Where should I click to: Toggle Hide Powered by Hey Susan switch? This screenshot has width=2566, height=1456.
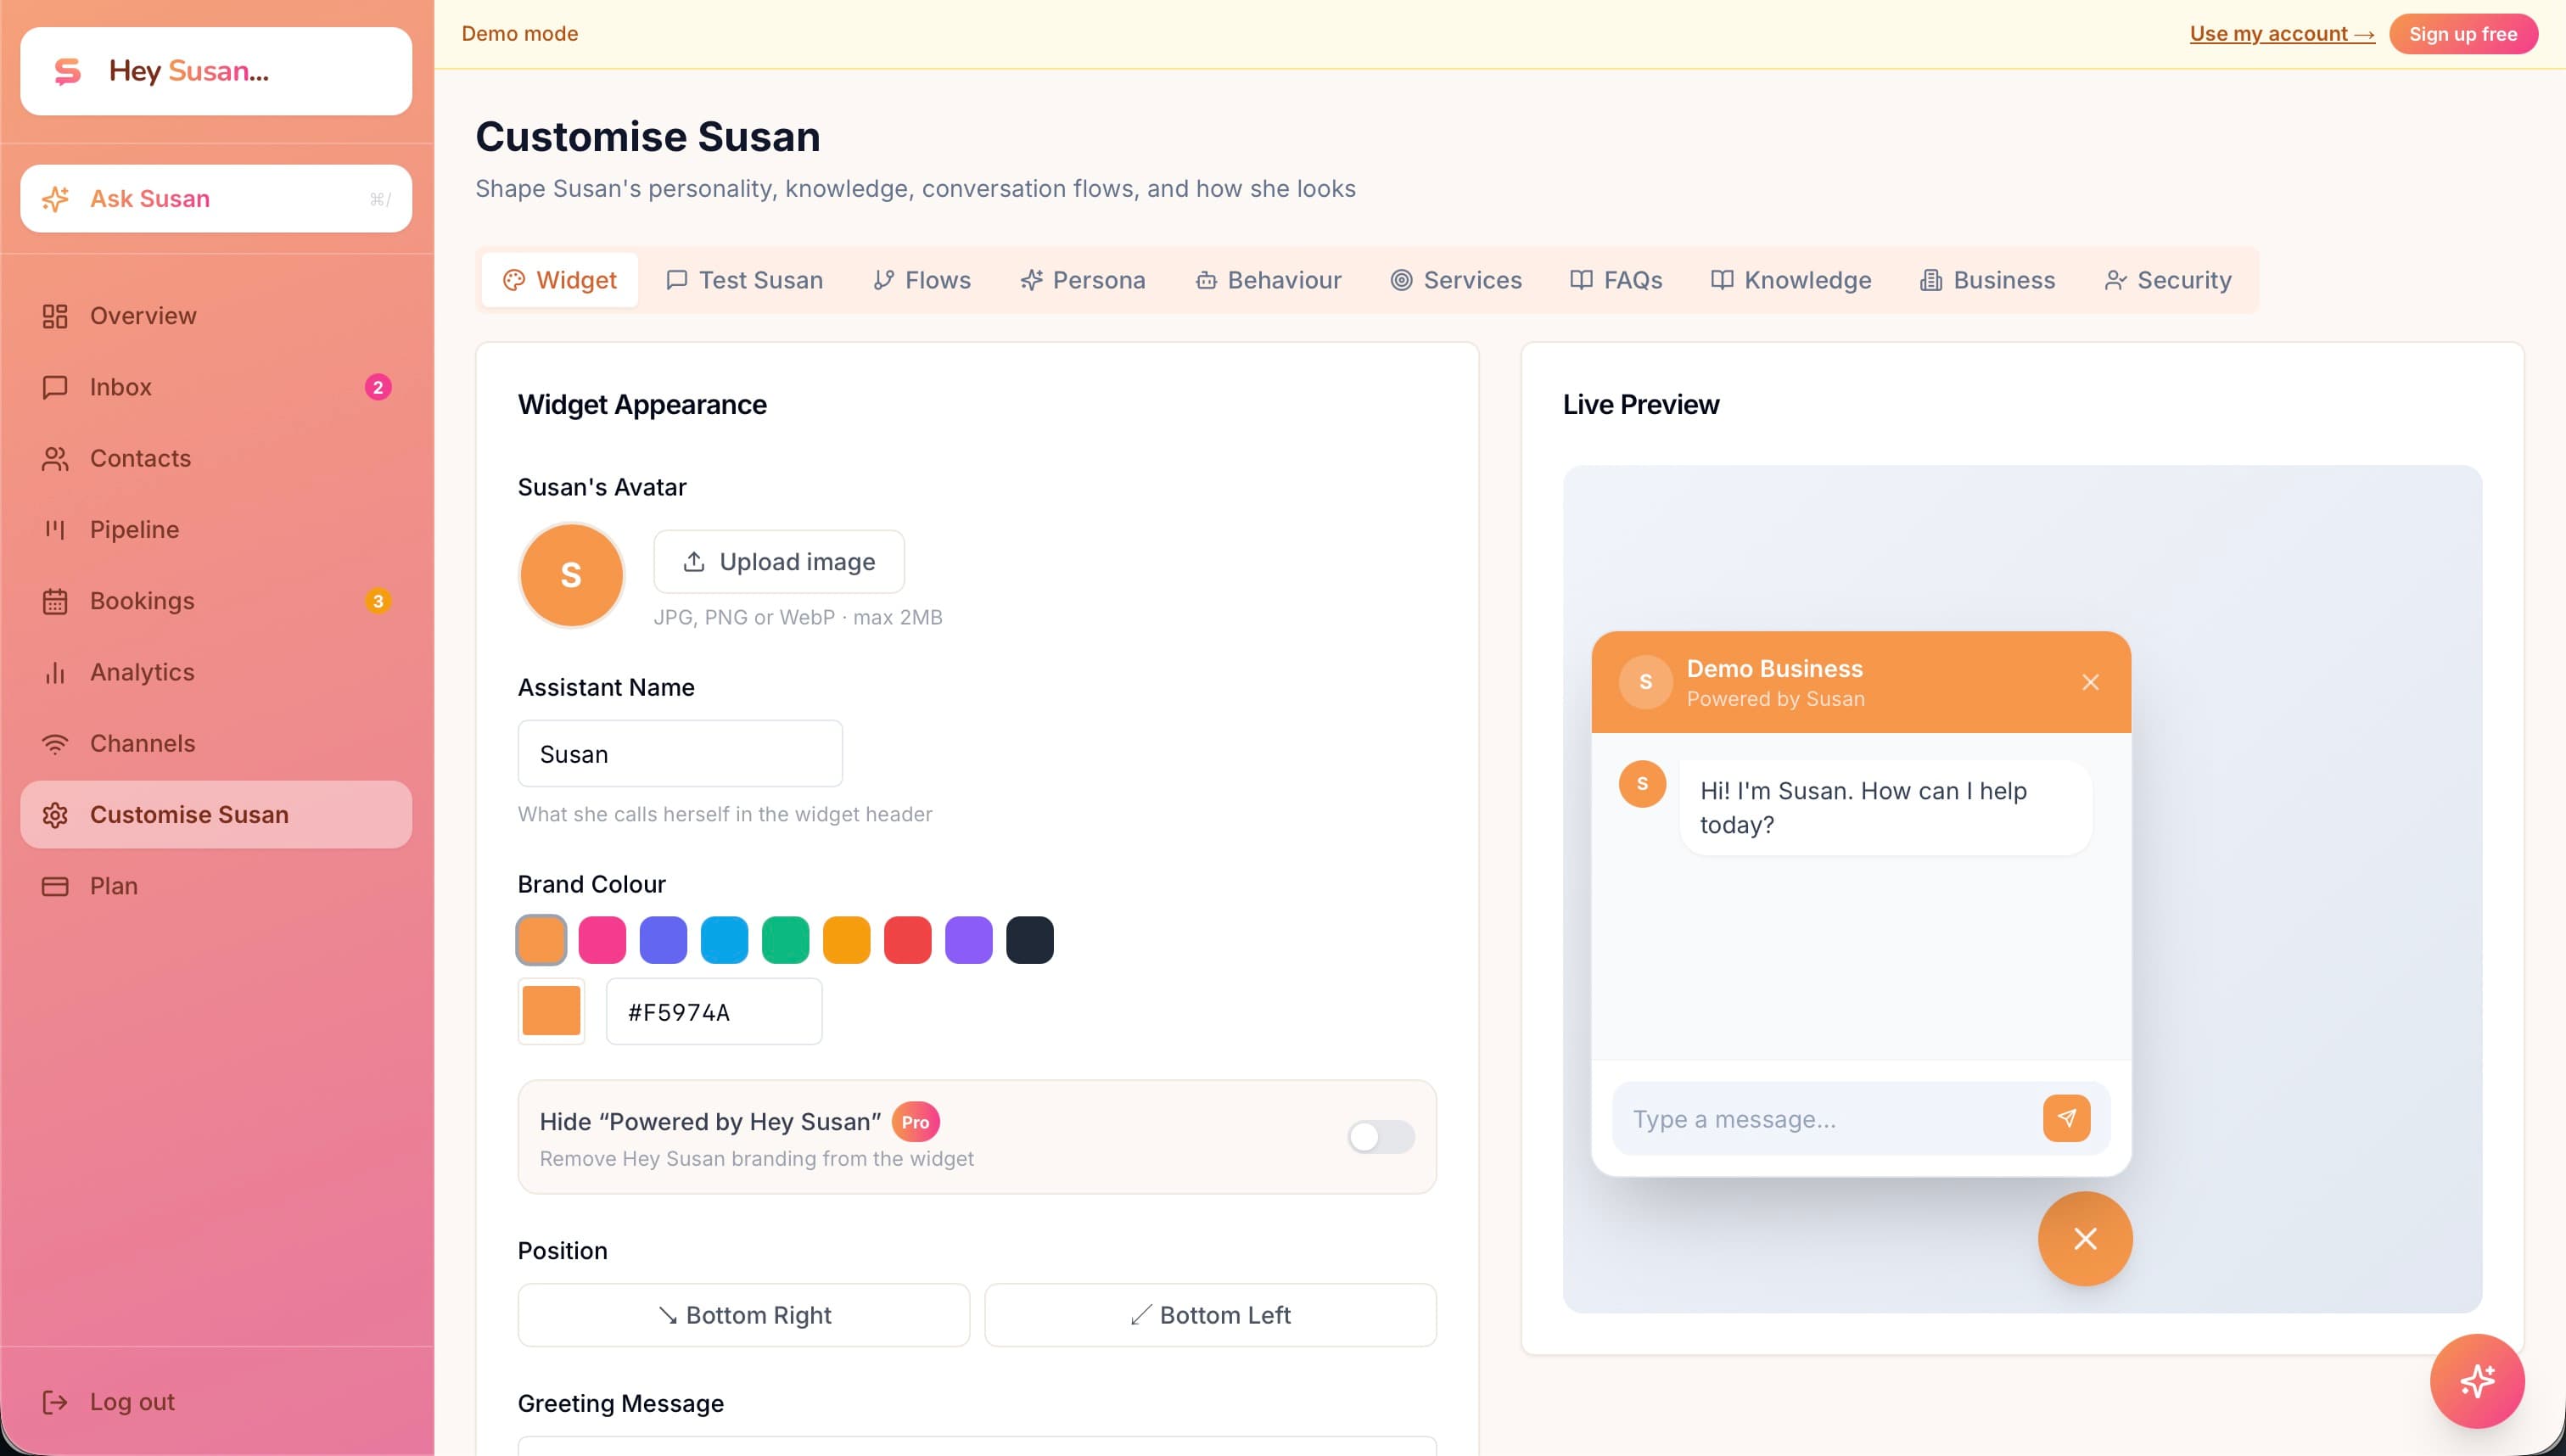point(1380,1137)
